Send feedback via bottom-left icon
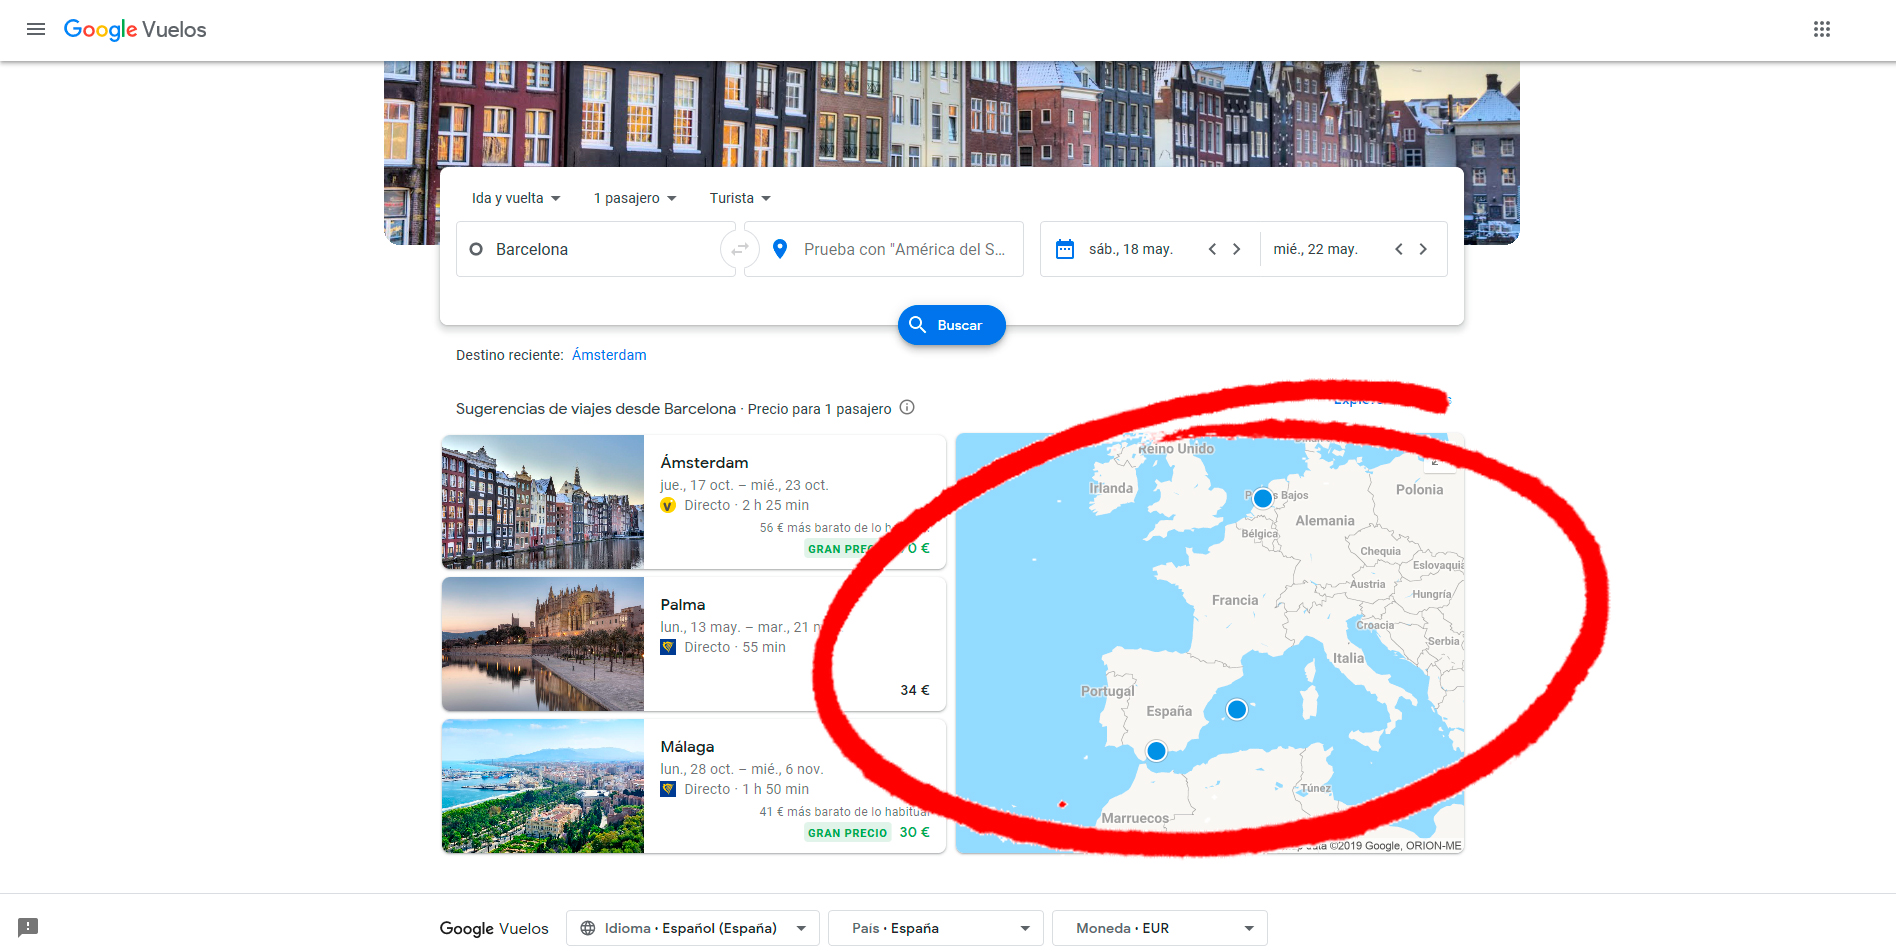Screen dimensions: 1896x951 [x=28, y=927]
